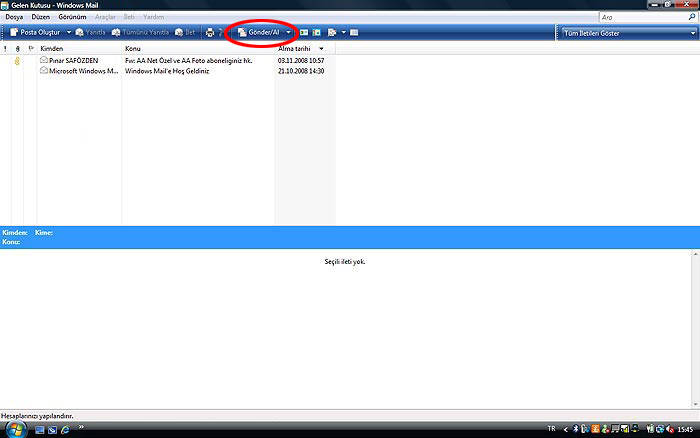
Task: Open the Araçlar menu
Action: [105, 17]
